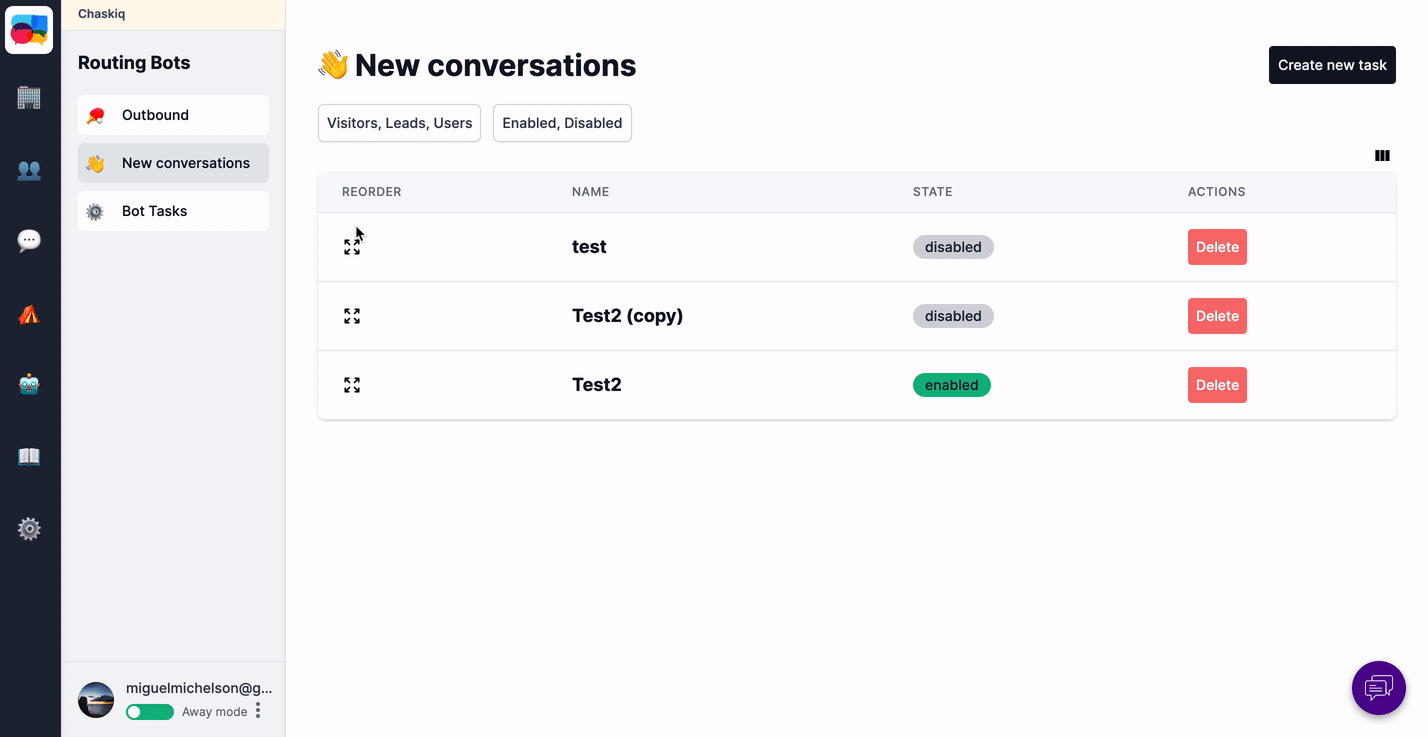This screenshot has height=737, width=1428.
Task: Open the chat messenger launcher bubble
Action: (x=1378, y=688)
